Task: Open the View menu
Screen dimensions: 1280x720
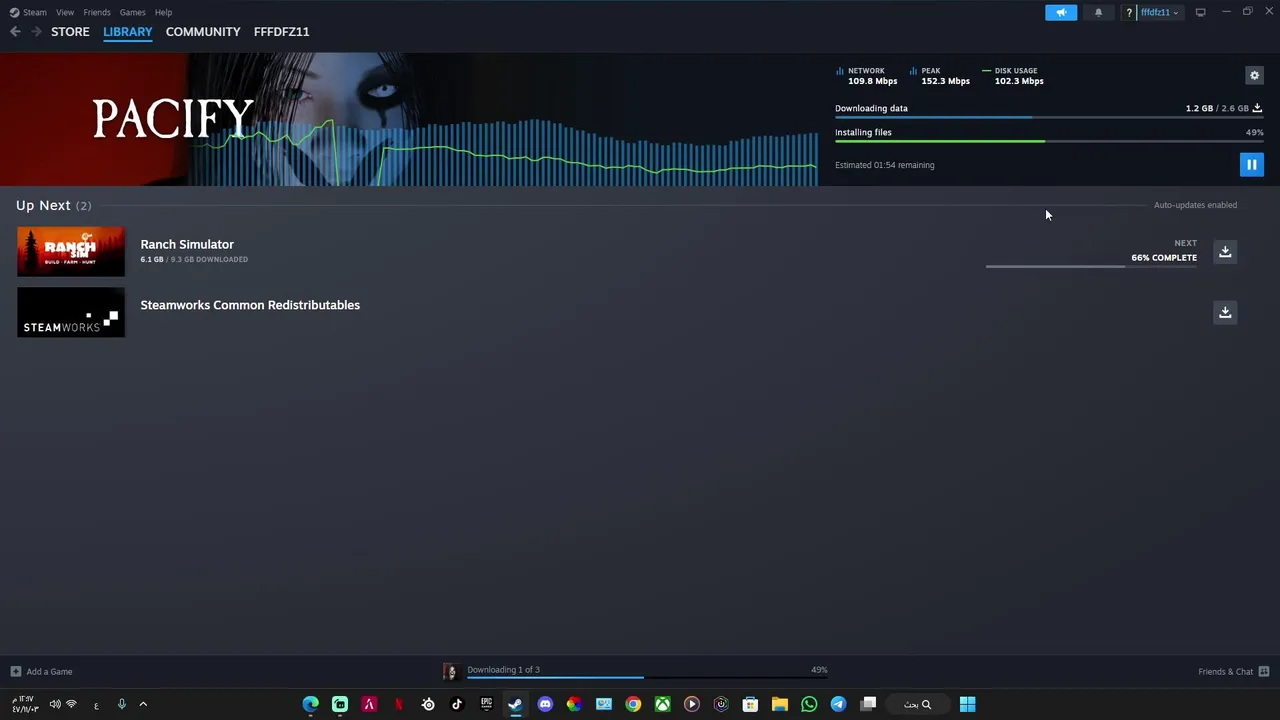Action: (65, 12)
